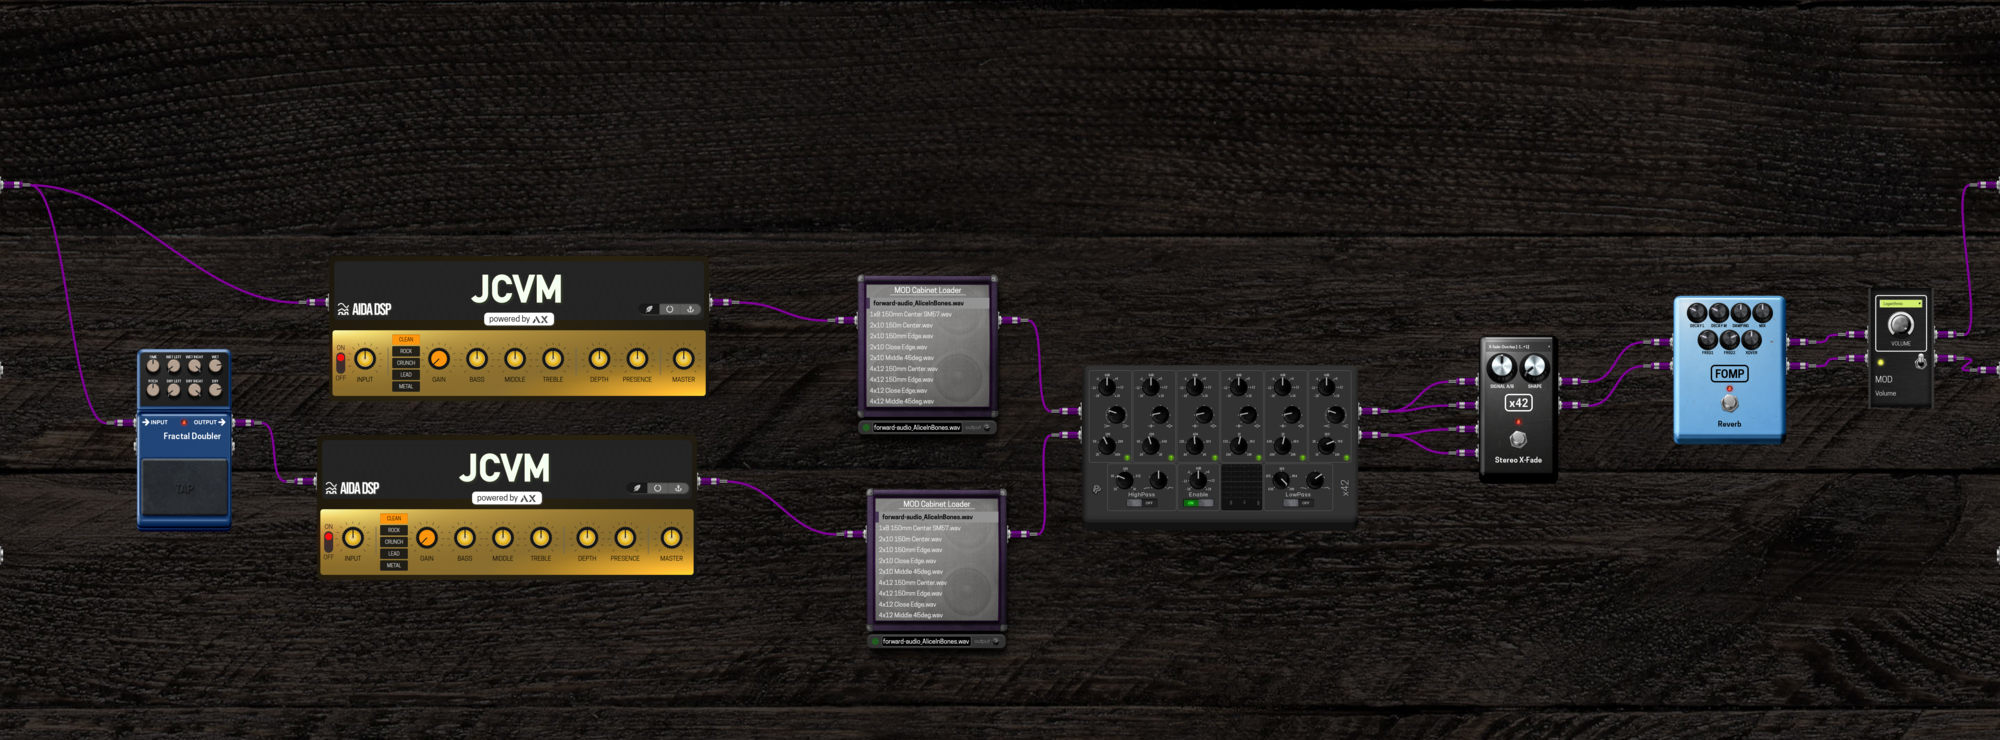This screenshot has height=740, width=2000.
Task: Click the SIGNAL A/B knob on Stereo X-Fade
Action: (1502, 367)
